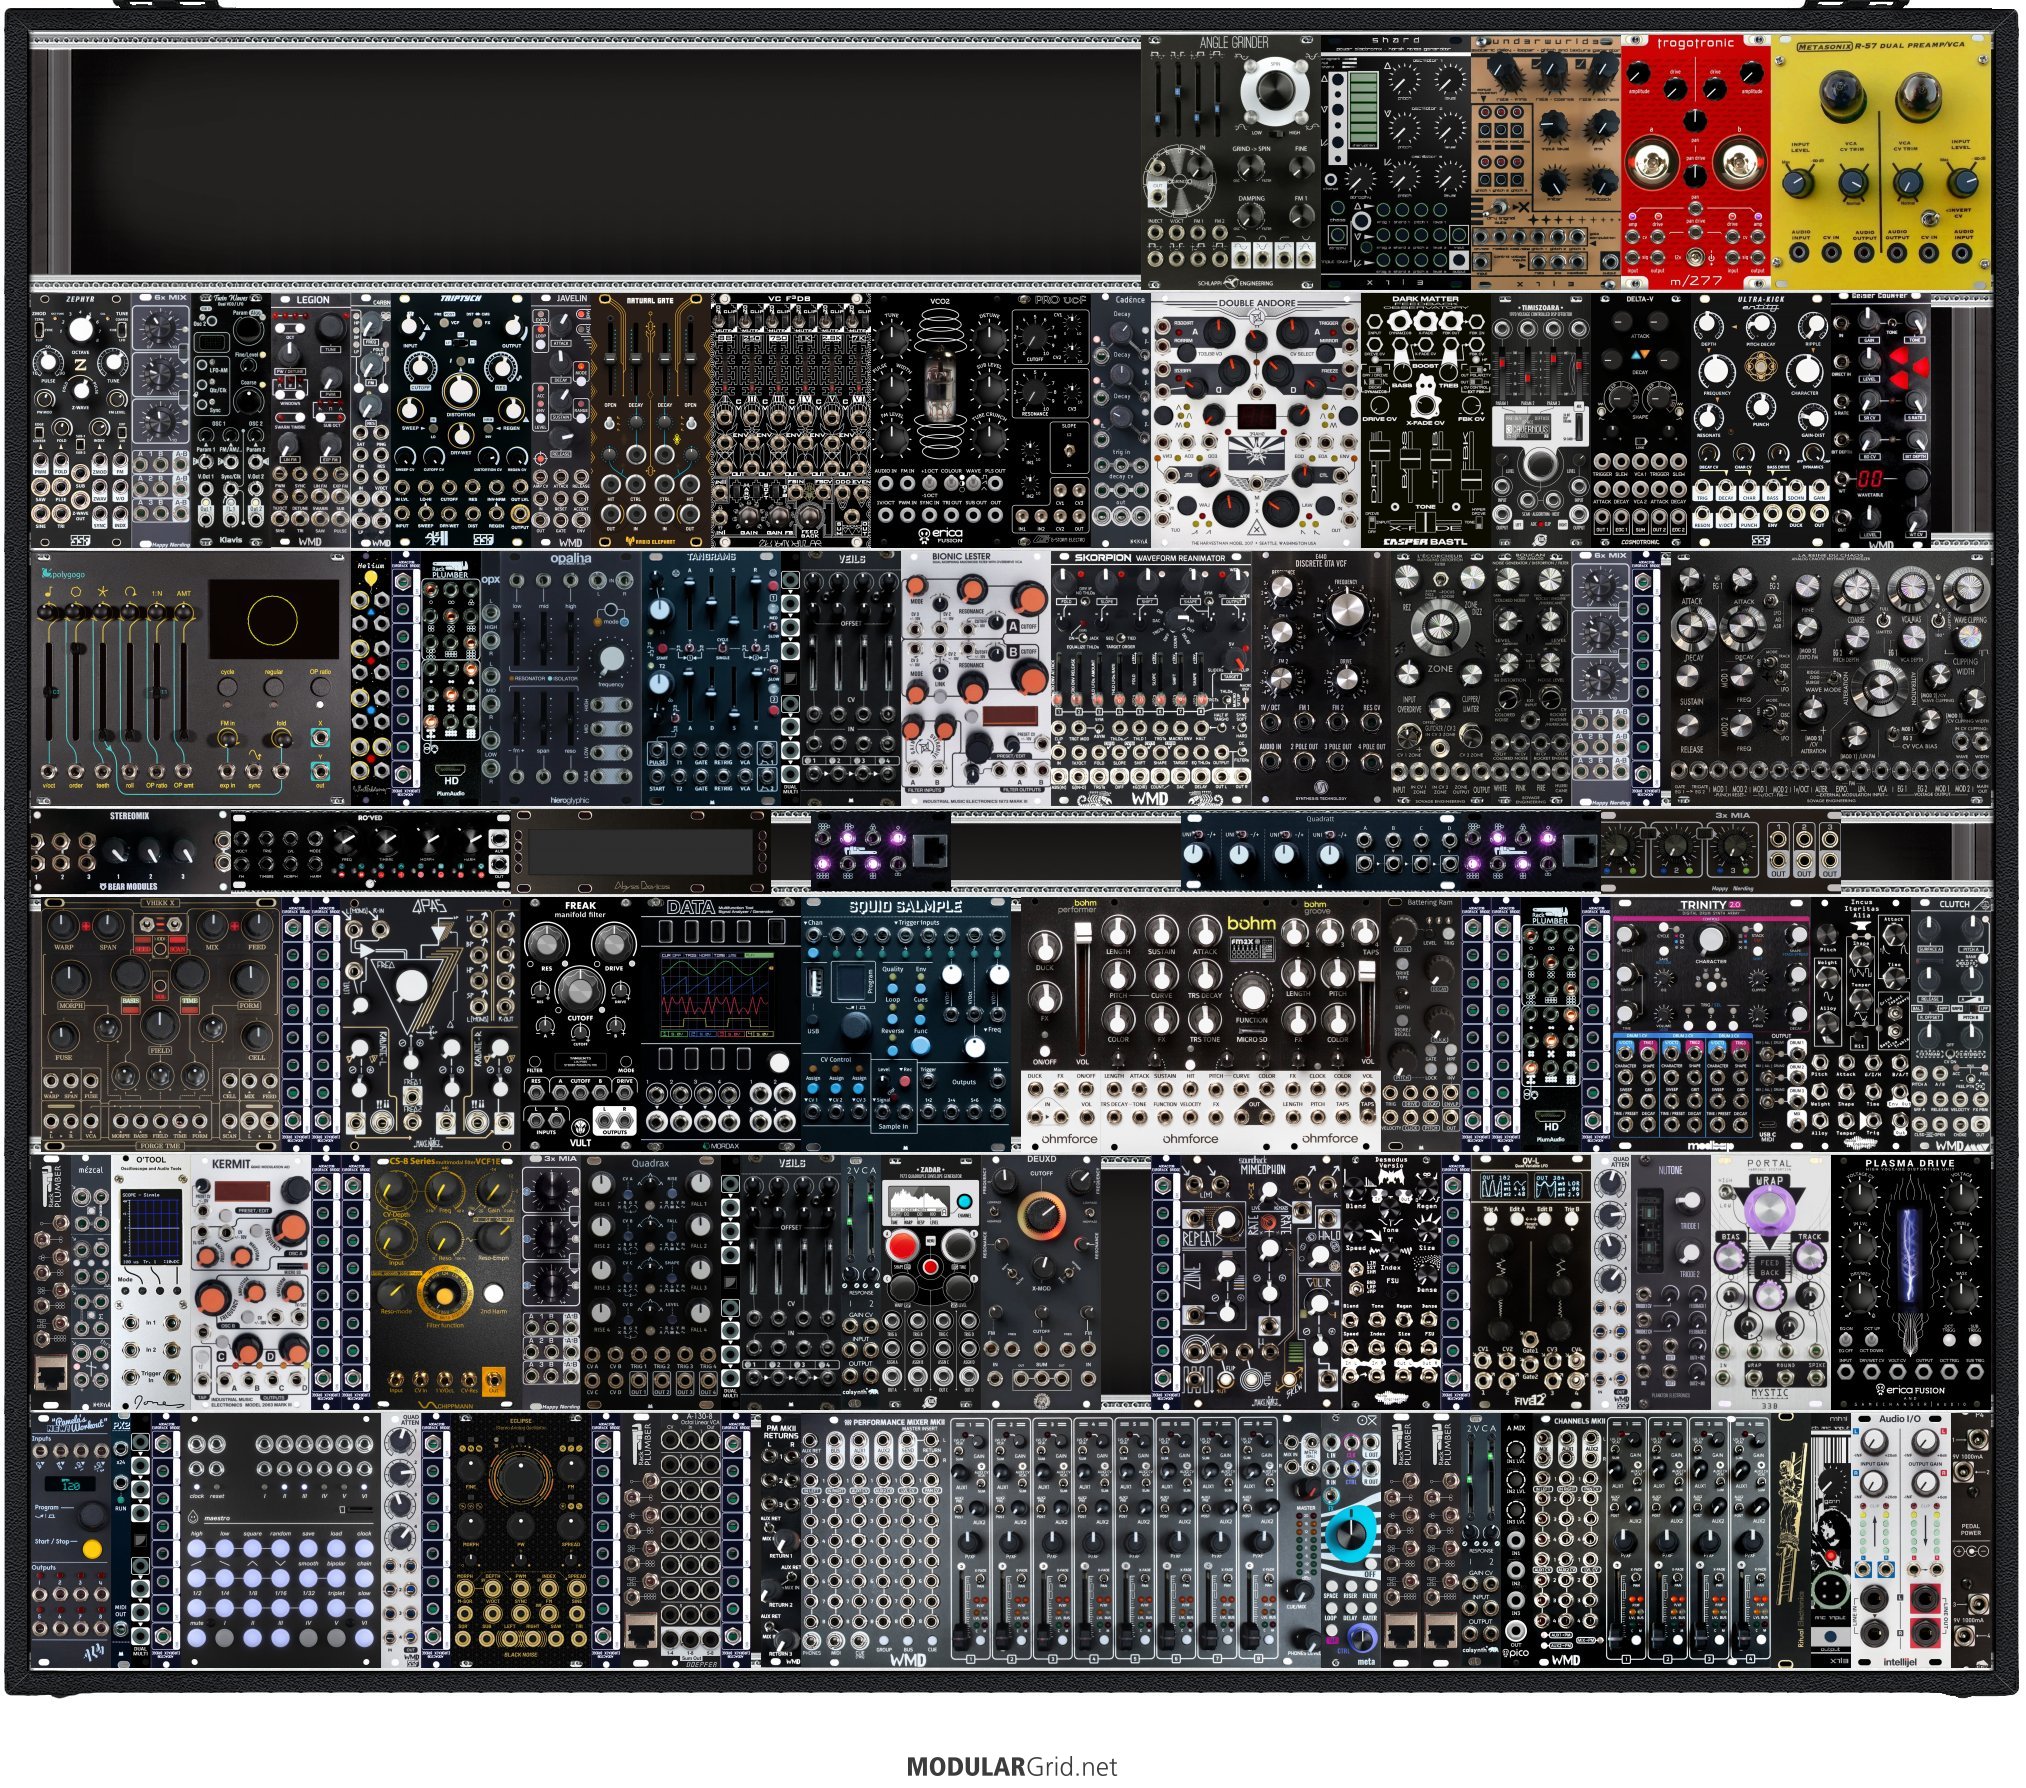Viewport: 2026px width, 1788px height.
Task: Click the Freak manifold filter CUTOFF knob
Action: (x=580, y=989)
